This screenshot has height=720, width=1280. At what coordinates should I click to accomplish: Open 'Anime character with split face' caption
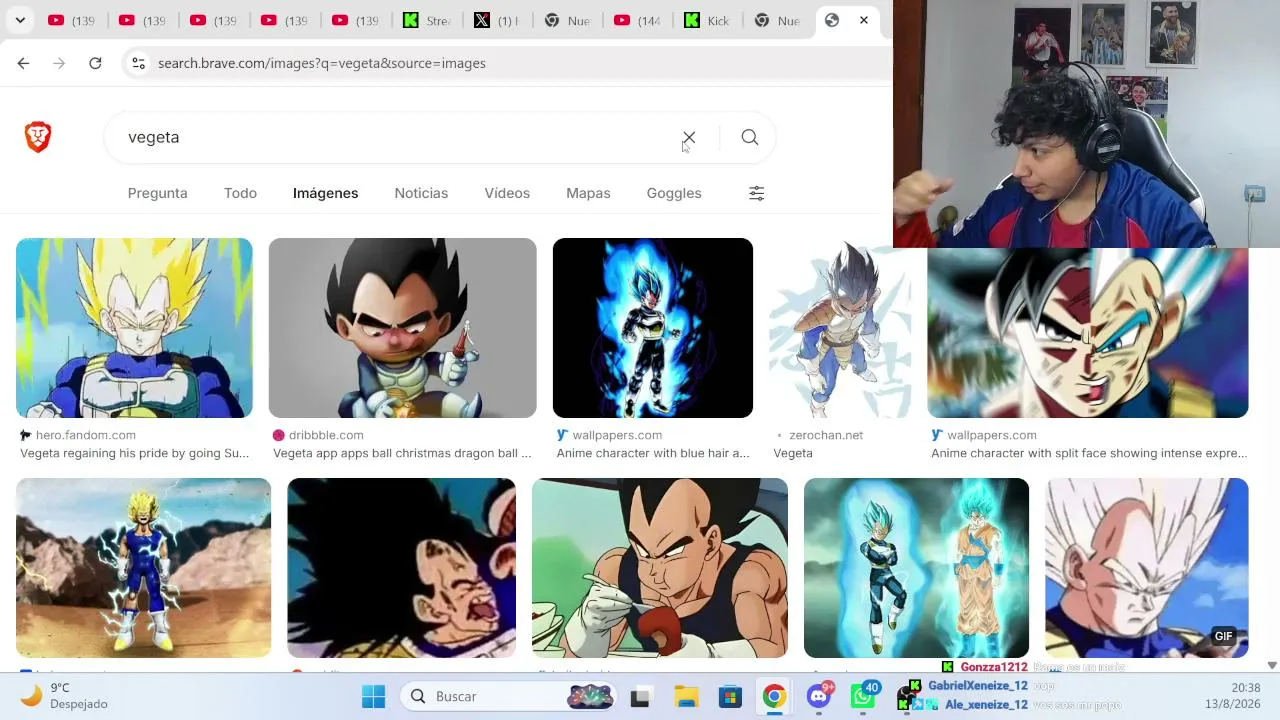[1089, 453]
